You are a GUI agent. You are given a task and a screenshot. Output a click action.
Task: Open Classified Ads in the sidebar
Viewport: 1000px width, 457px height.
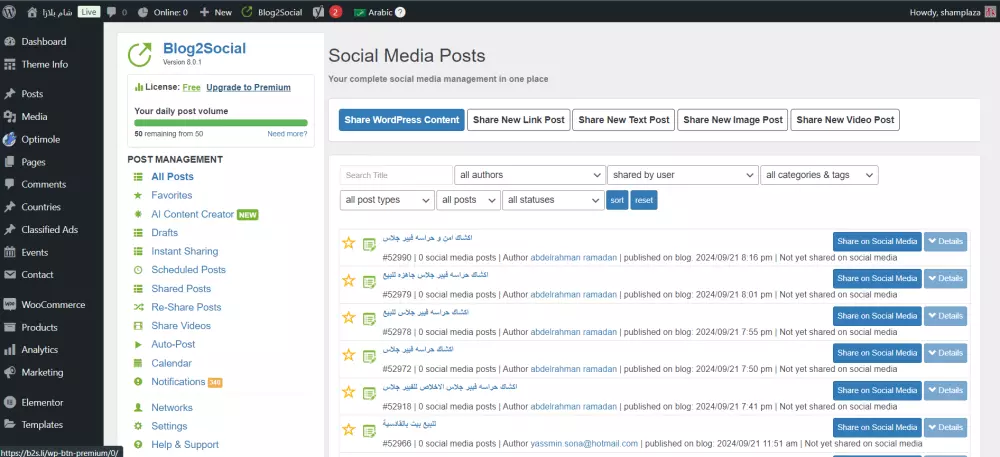click(x=52, y=229)
